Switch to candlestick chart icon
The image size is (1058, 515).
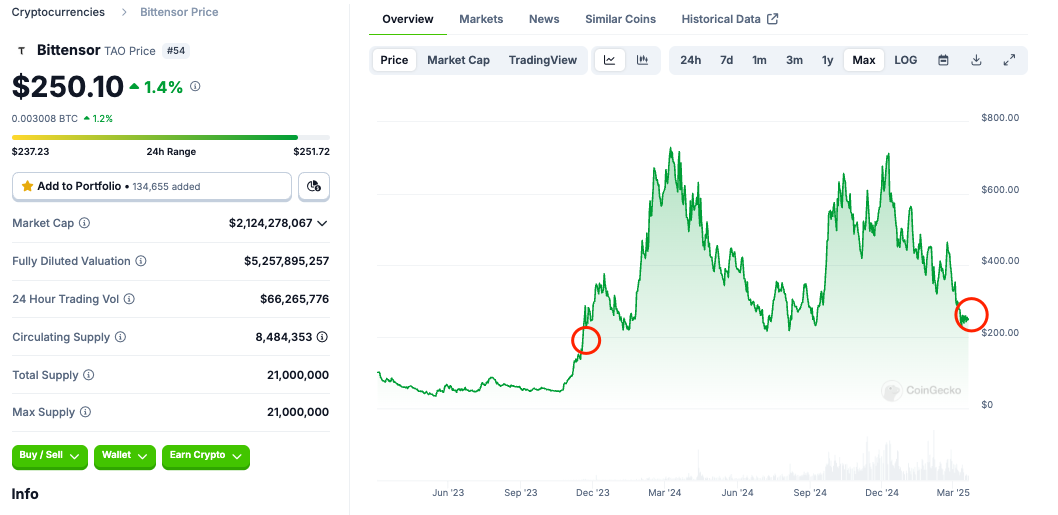642,60
